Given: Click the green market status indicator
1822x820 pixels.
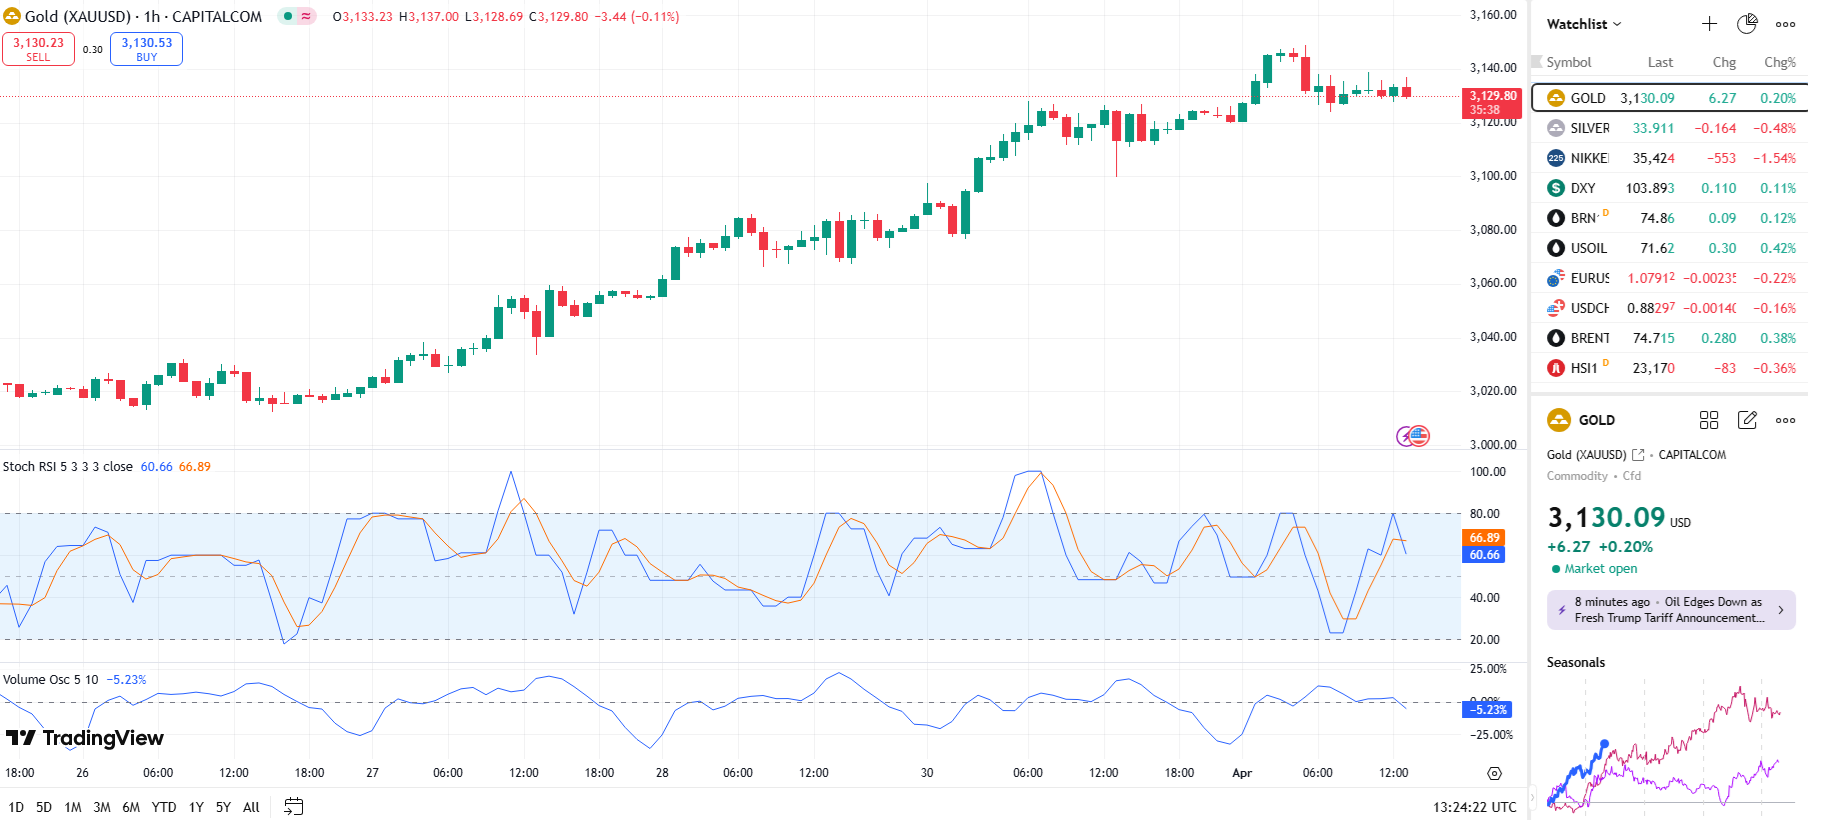Looking at the screenshot, I should pyautogui.click(x=288, y=16).
